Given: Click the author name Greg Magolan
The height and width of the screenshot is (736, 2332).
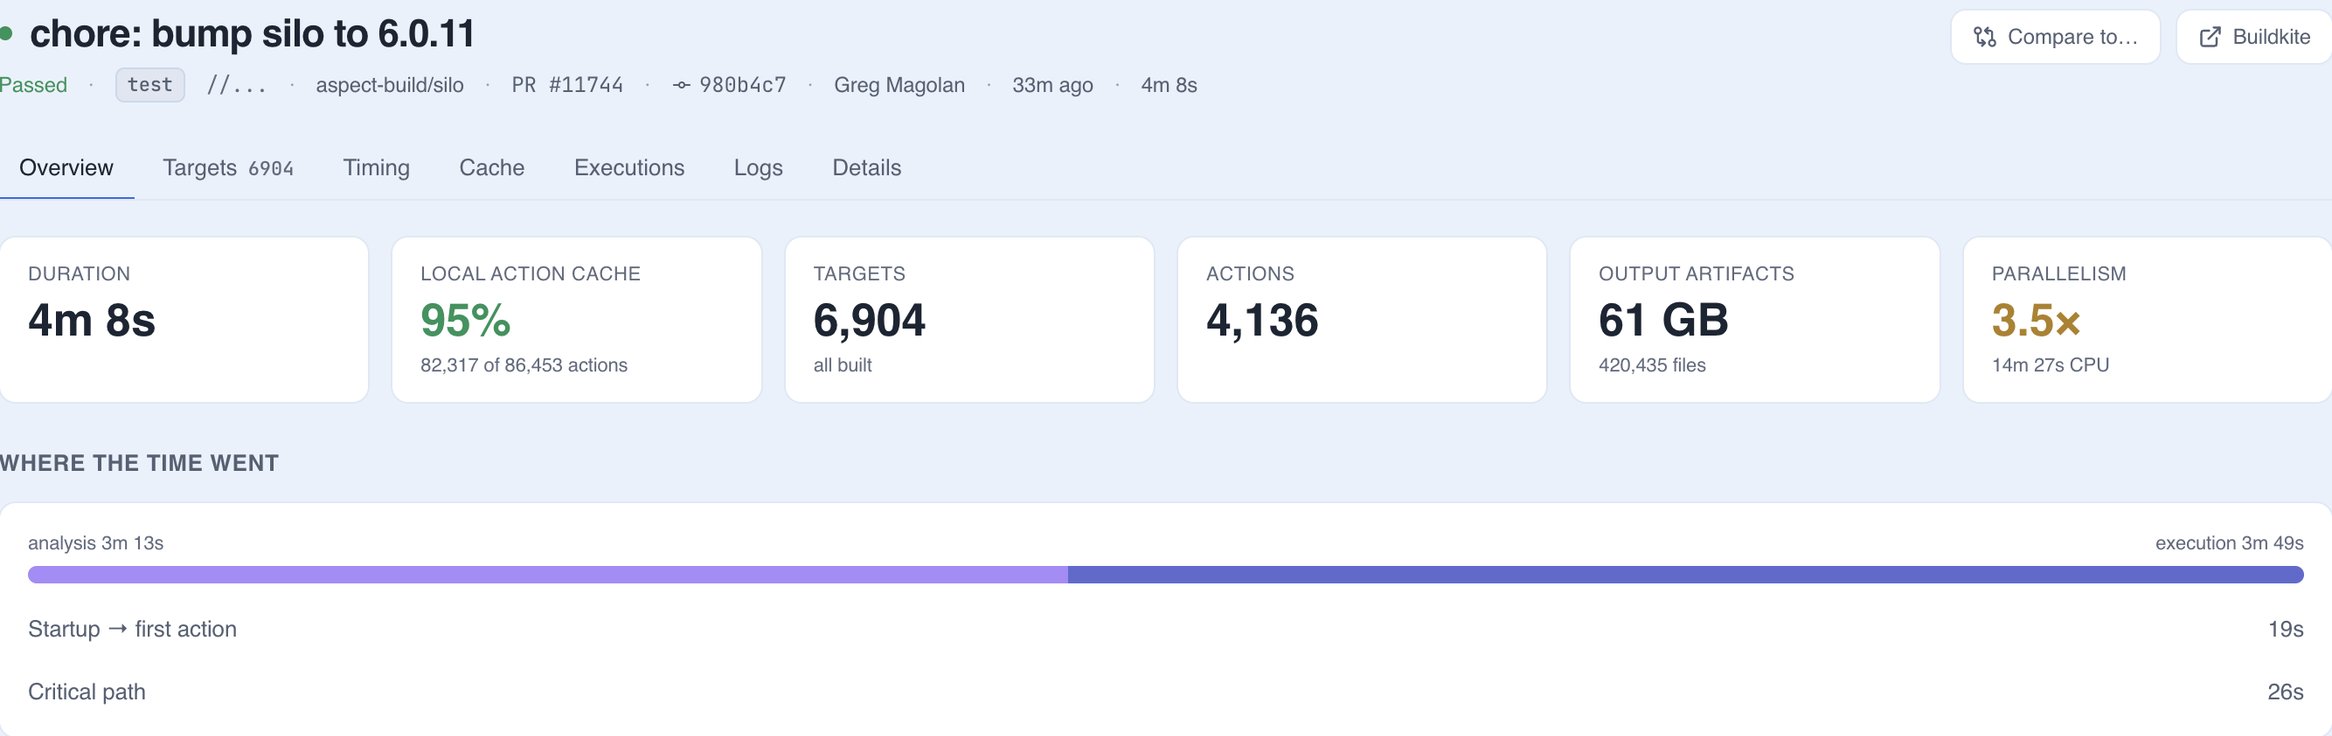Looking at the screenshot, I should coord(899,85).
